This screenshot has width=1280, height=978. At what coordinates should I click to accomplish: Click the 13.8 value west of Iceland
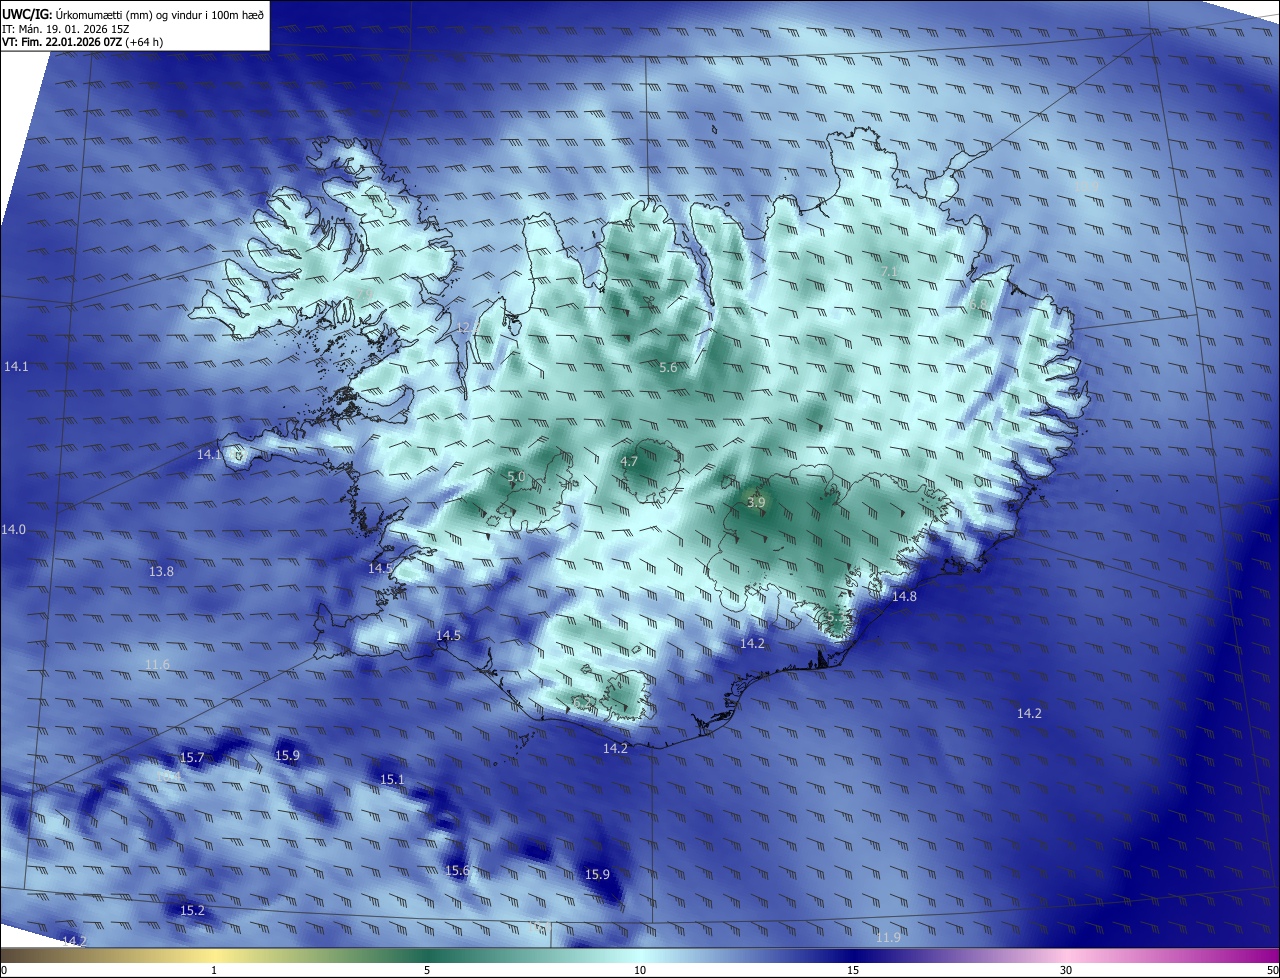click(x=161, y=572)
